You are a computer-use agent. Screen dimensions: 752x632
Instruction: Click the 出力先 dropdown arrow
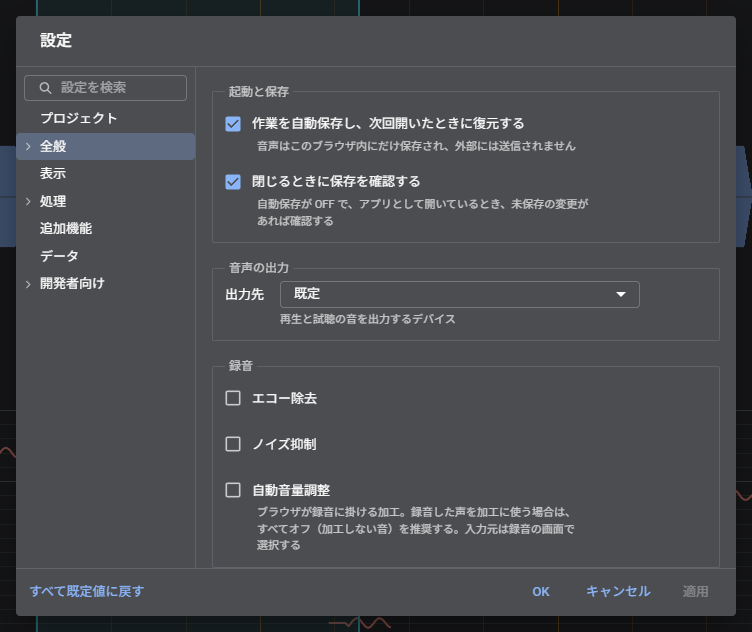(x=621, y=294)
